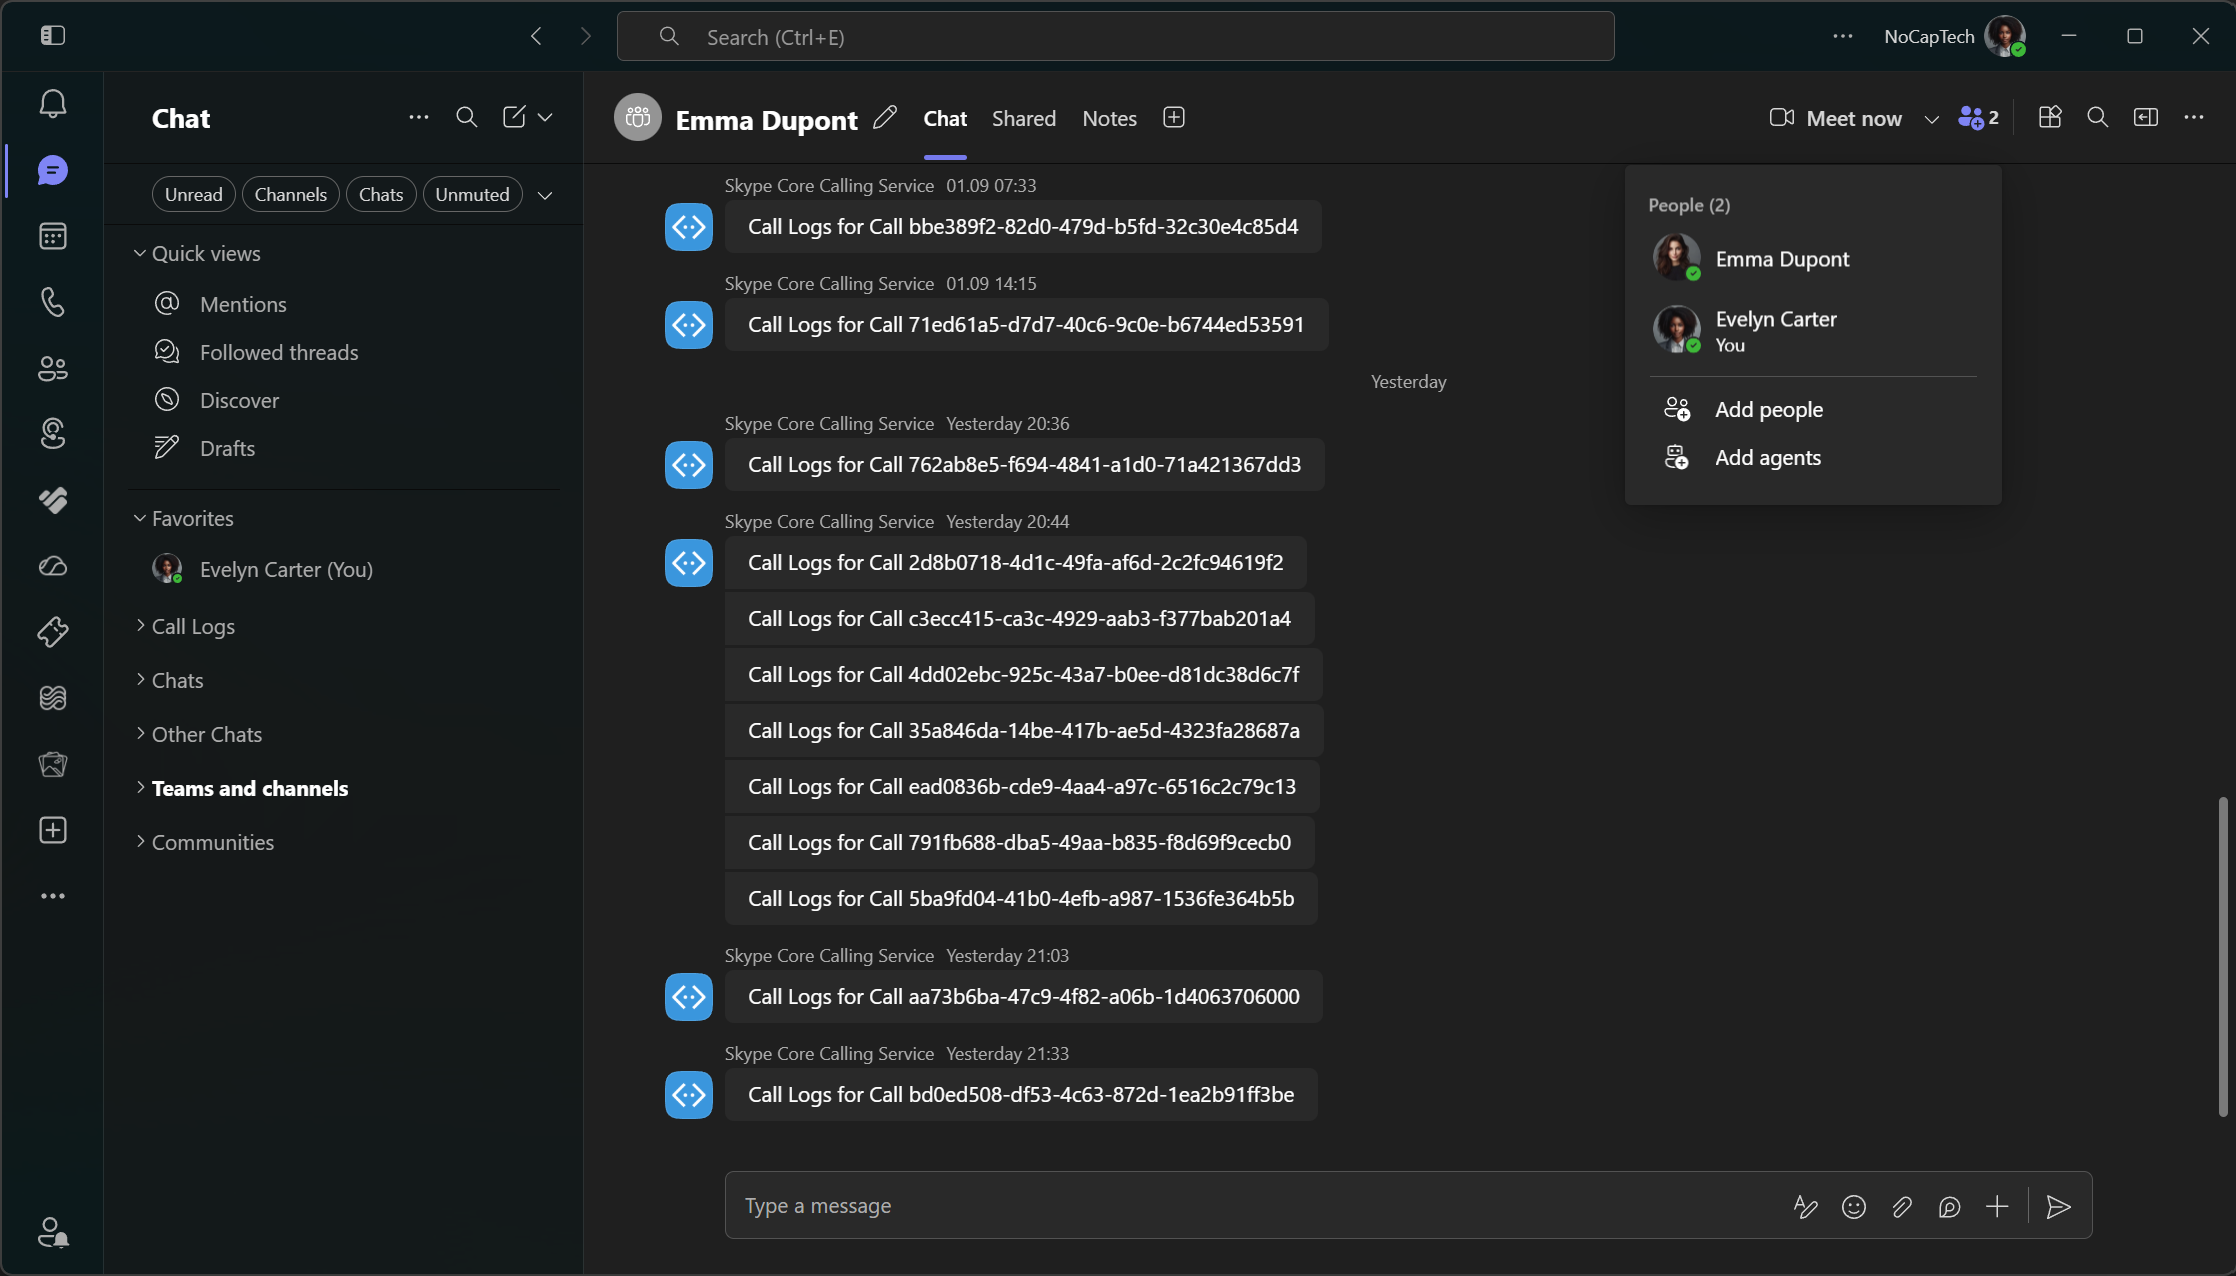Click the Search (Ctrl+E) box

point(1115,37)
